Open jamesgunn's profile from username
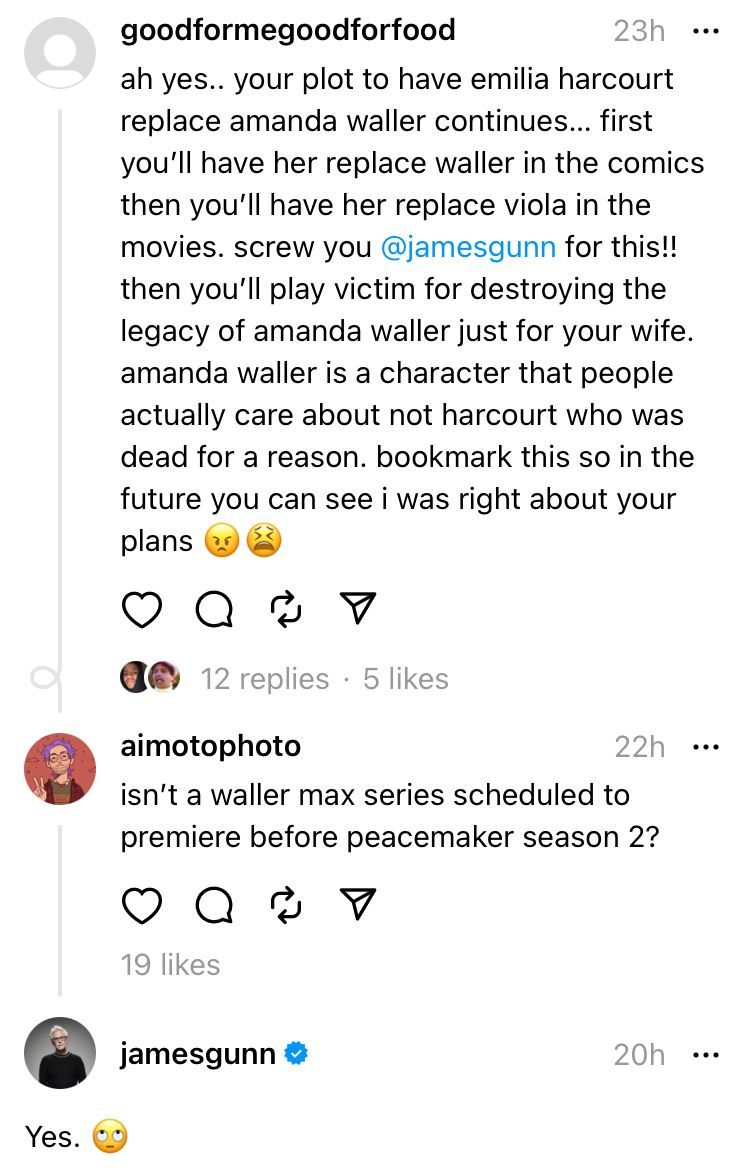This screenshot has width=750, height=1173. (198, 1054)
